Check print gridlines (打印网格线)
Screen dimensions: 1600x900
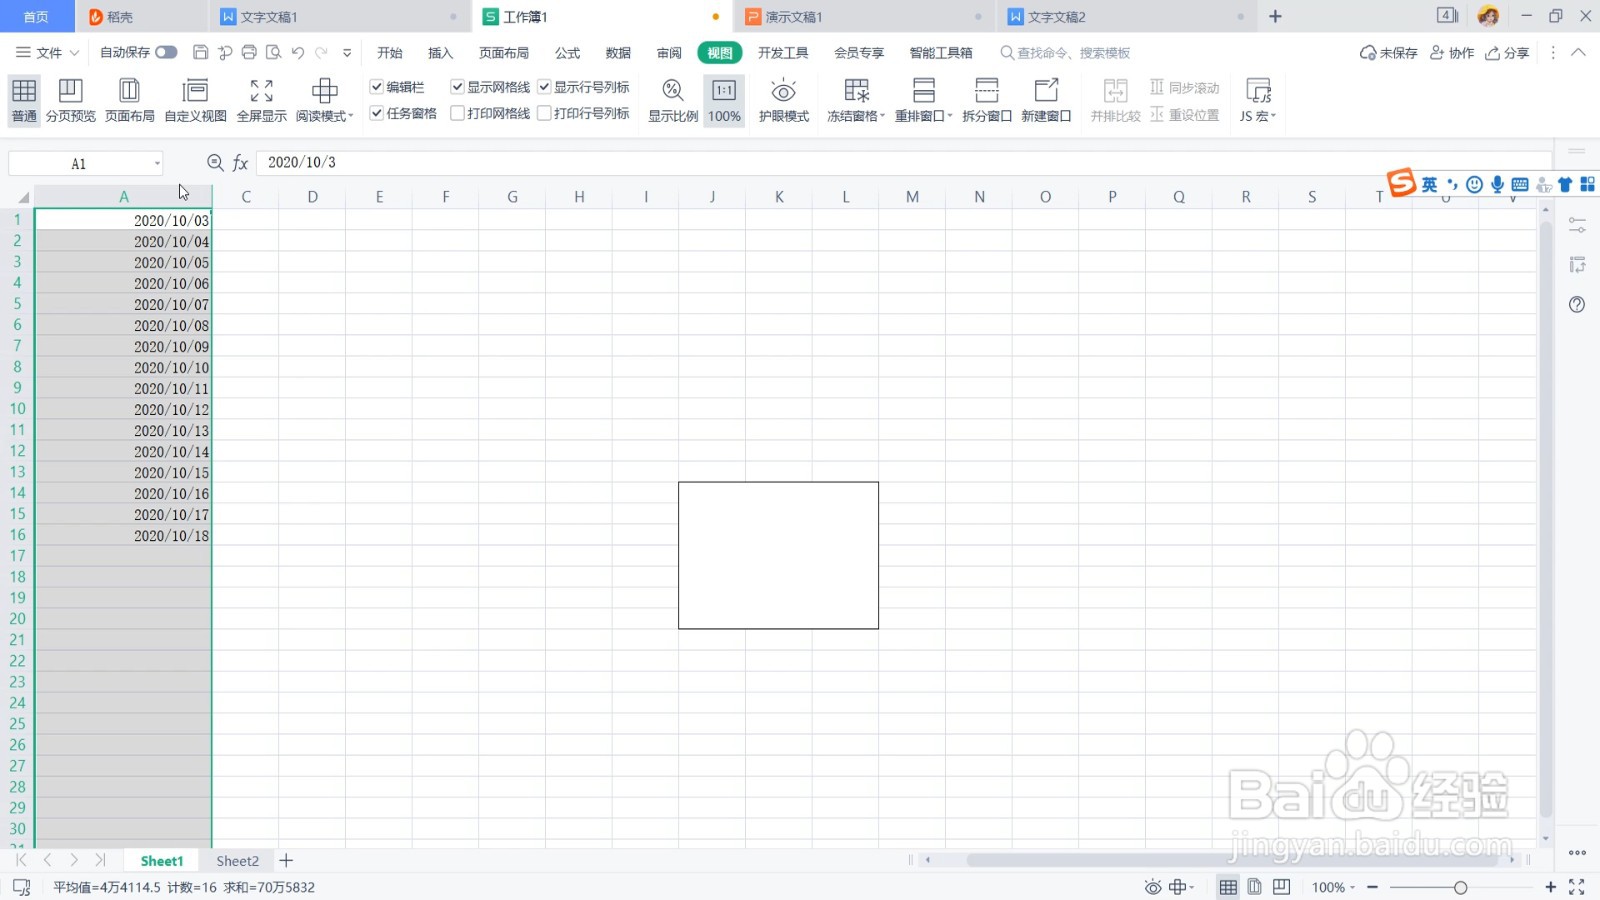[457, 113]
